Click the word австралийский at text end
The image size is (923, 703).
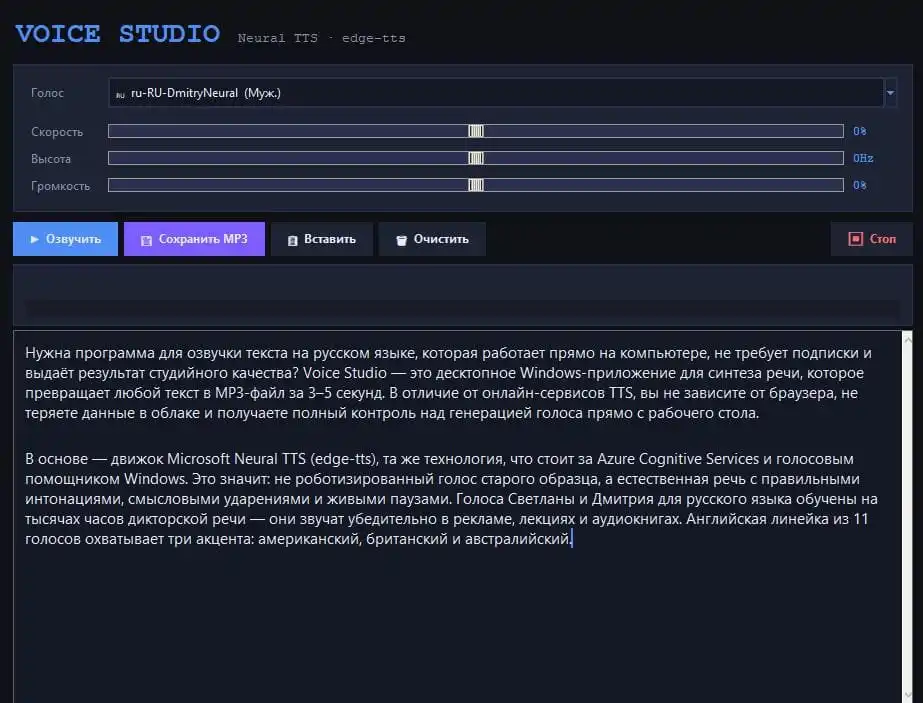pyautogui.click(x=517, y=539)
